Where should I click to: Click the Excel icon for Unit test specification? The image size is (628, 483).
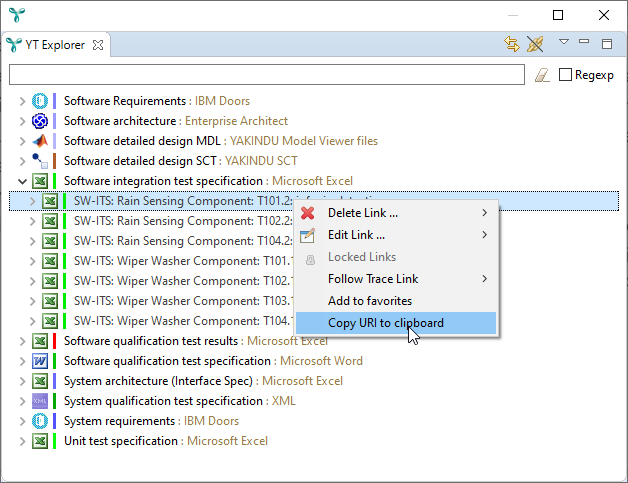[x=40, y=441]
